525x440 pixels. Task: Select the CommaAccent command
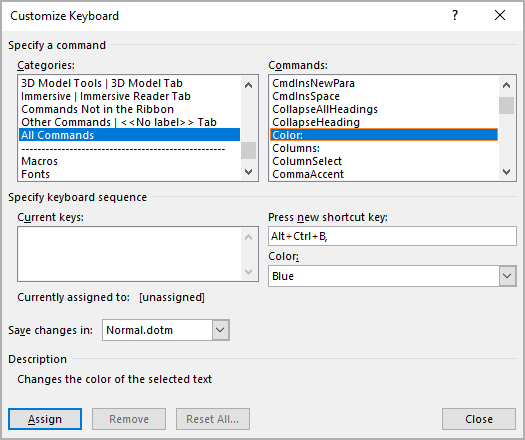pyautogui.click(x=384, y=174)
